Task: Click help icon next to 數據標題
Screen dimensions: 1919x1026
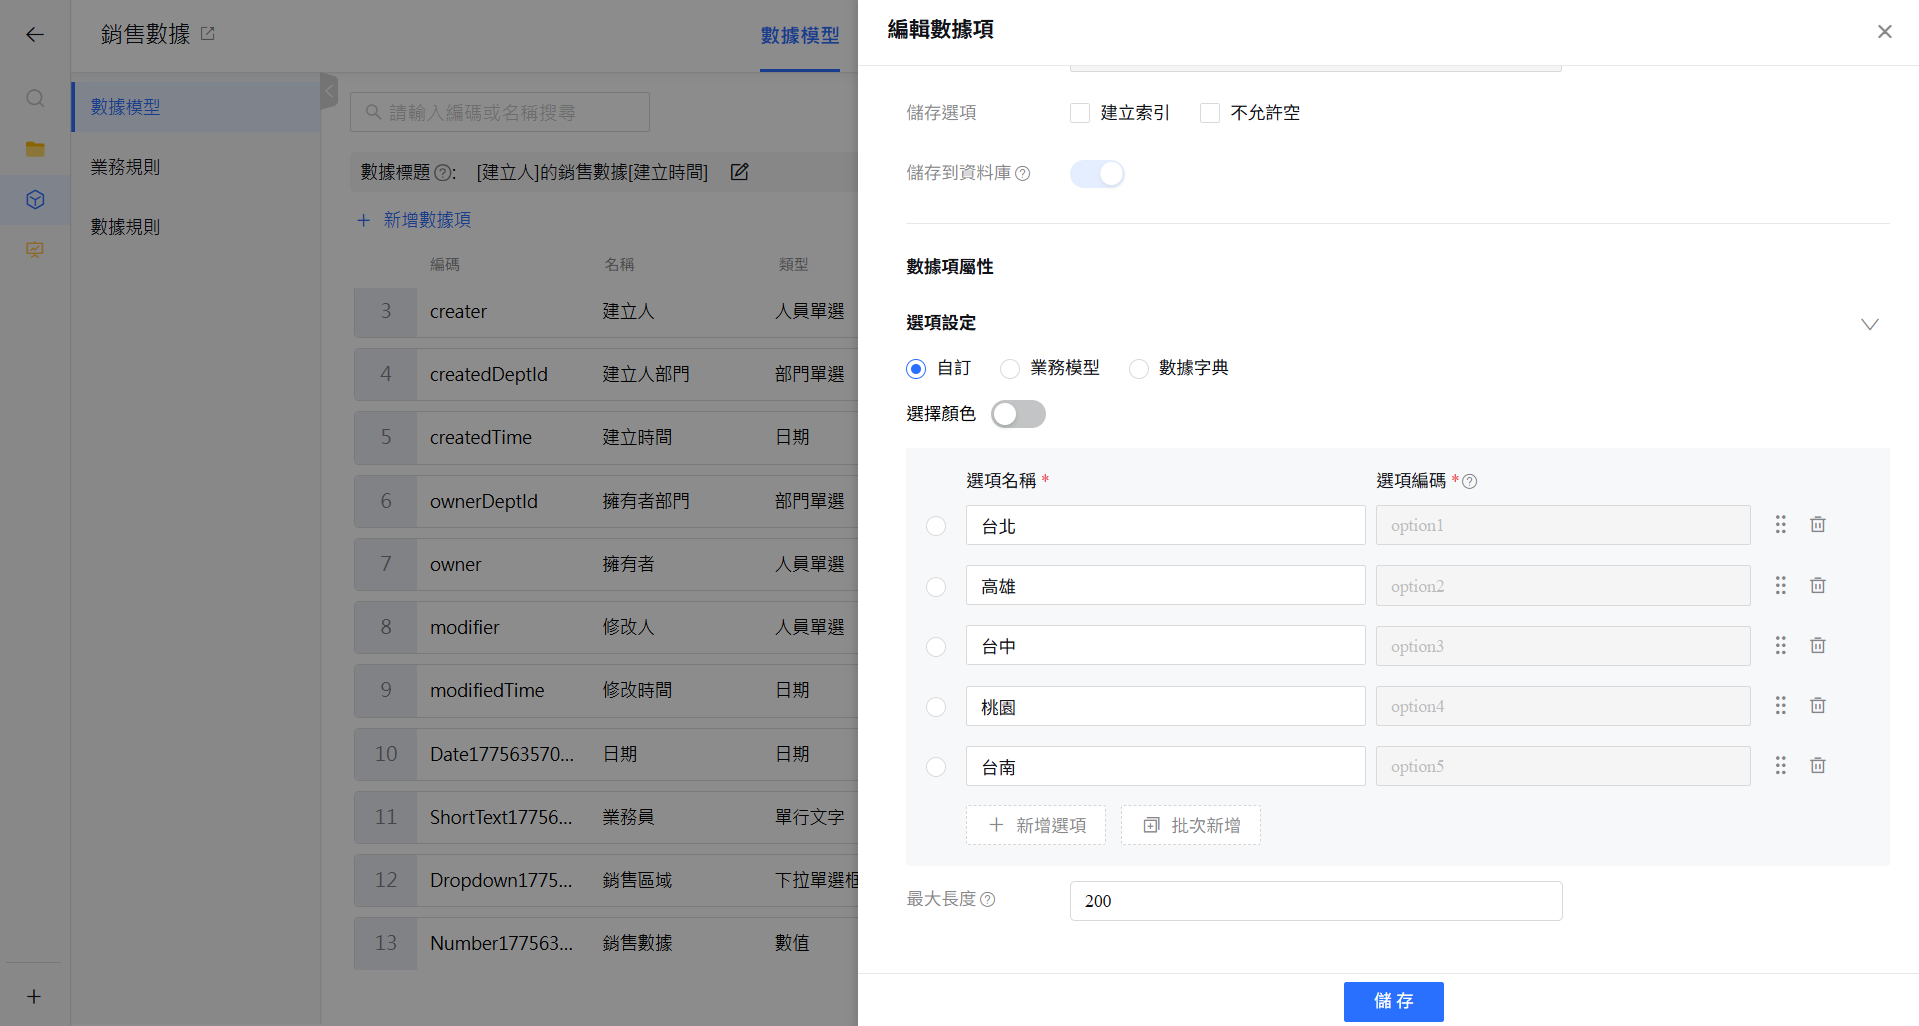Action: pos(443,173)
